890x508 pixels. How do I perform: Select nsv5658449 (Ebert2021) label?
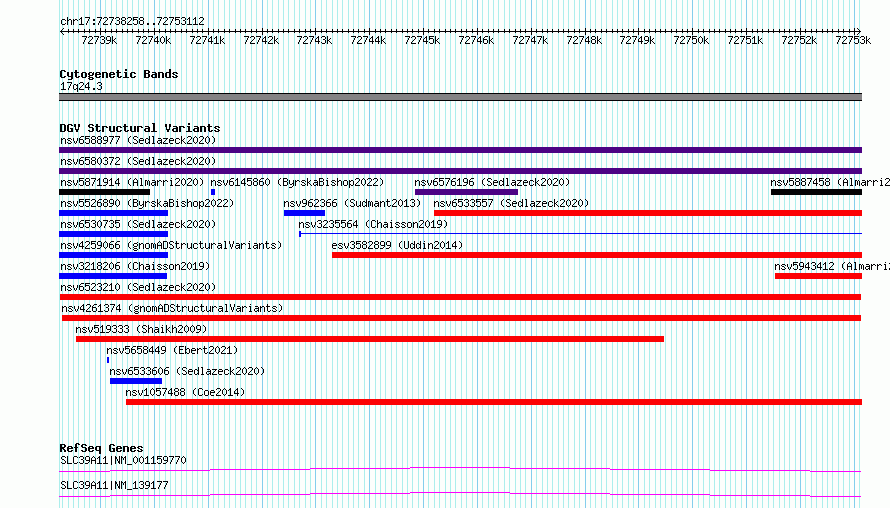172,350
